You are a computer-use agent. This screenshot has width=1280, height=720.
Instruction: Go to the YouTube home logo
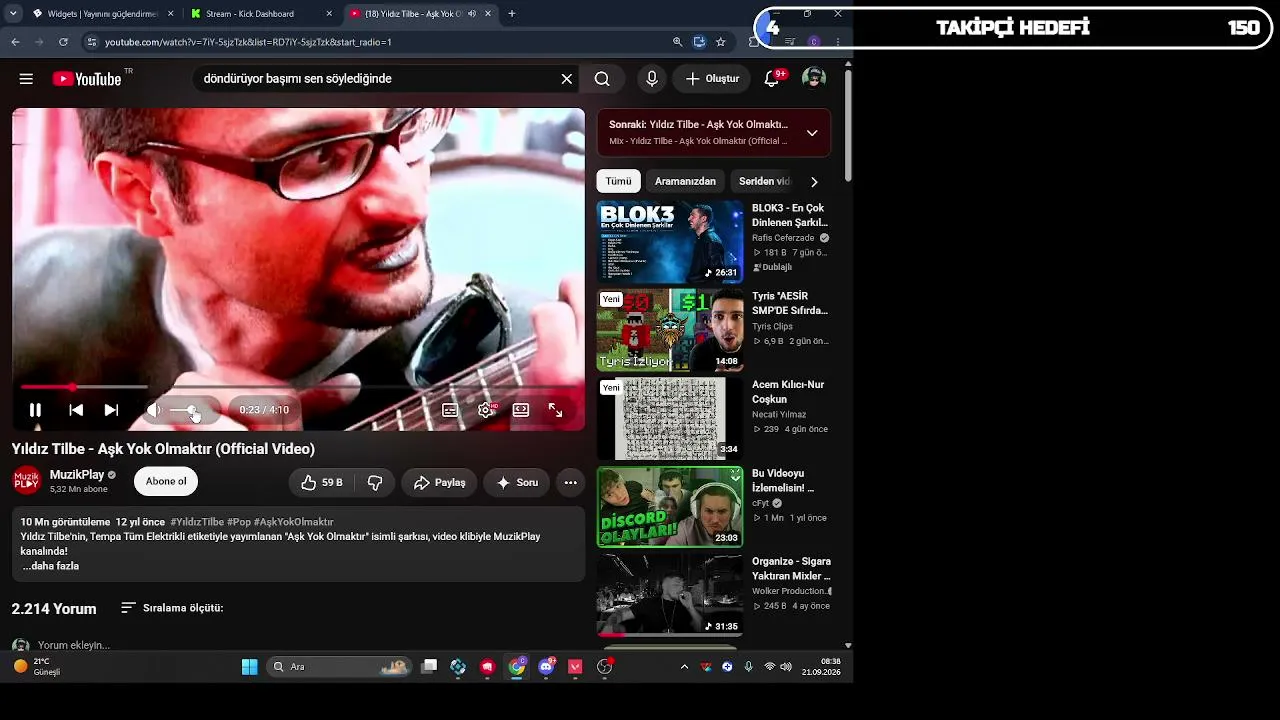(87, 79)
